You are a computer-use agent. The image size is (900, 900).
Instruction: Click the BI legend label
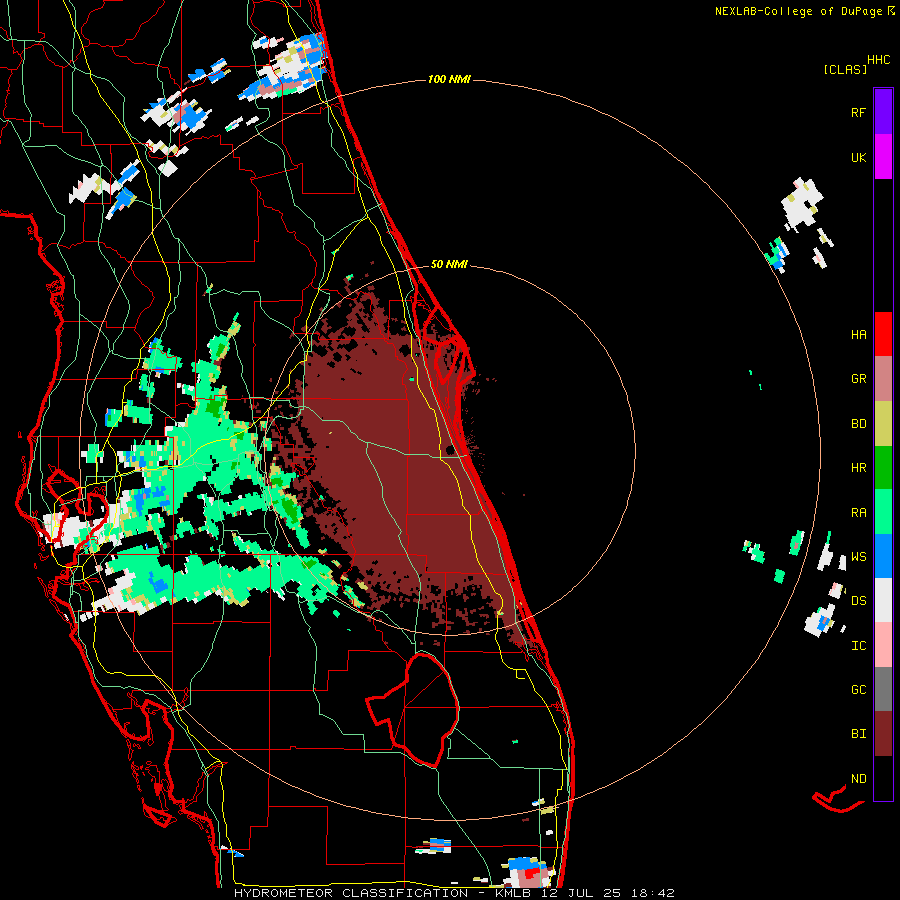[858, 734]
